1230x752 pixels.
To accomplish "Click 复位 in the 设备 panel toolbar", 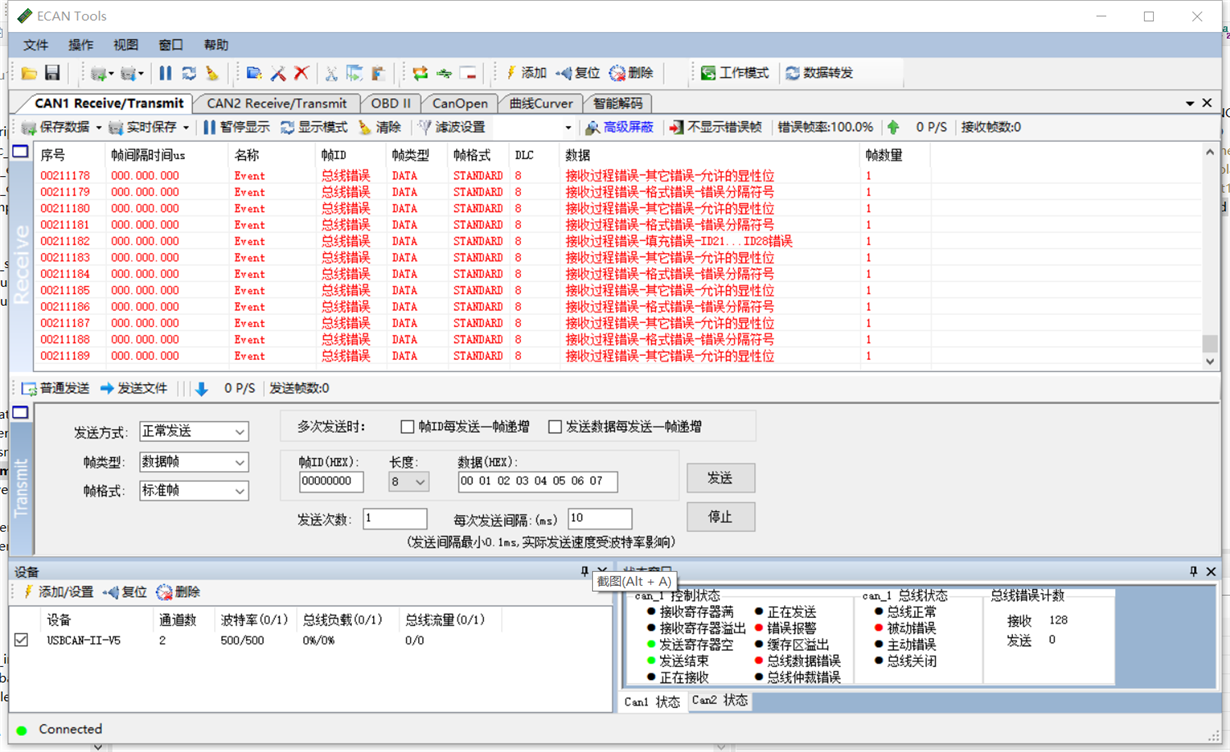I will tap(126, 592).
